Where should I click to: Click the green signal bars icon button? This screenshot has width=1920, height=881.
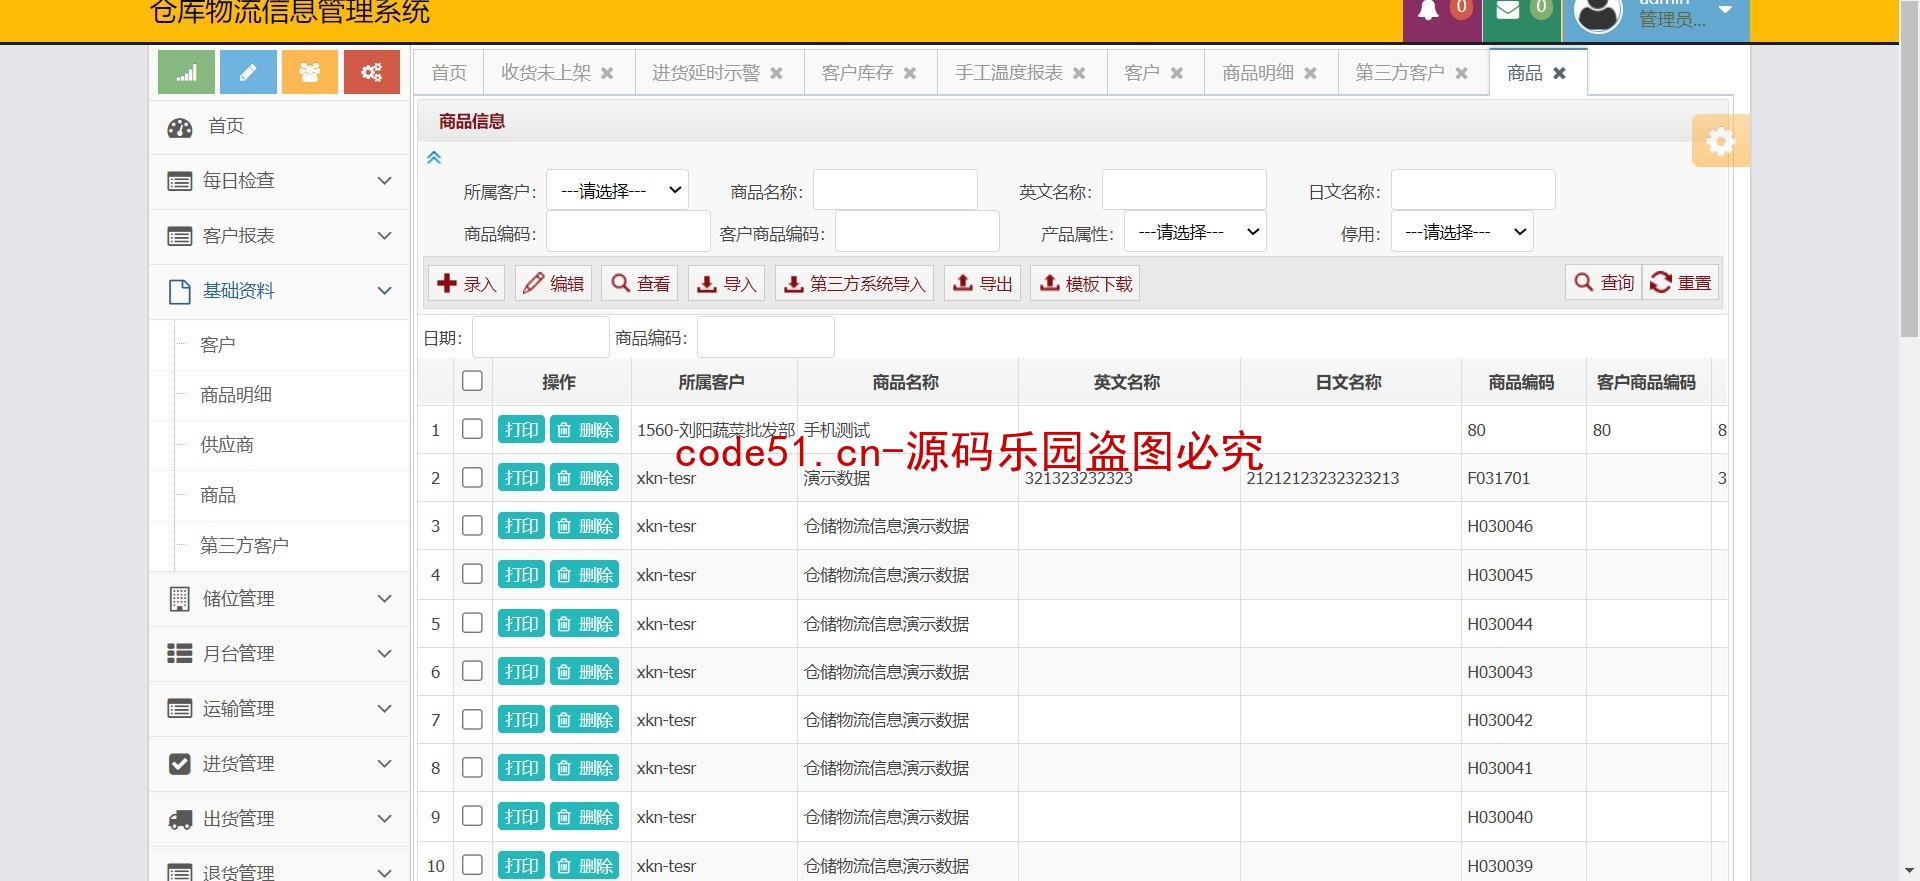[186, 72]
